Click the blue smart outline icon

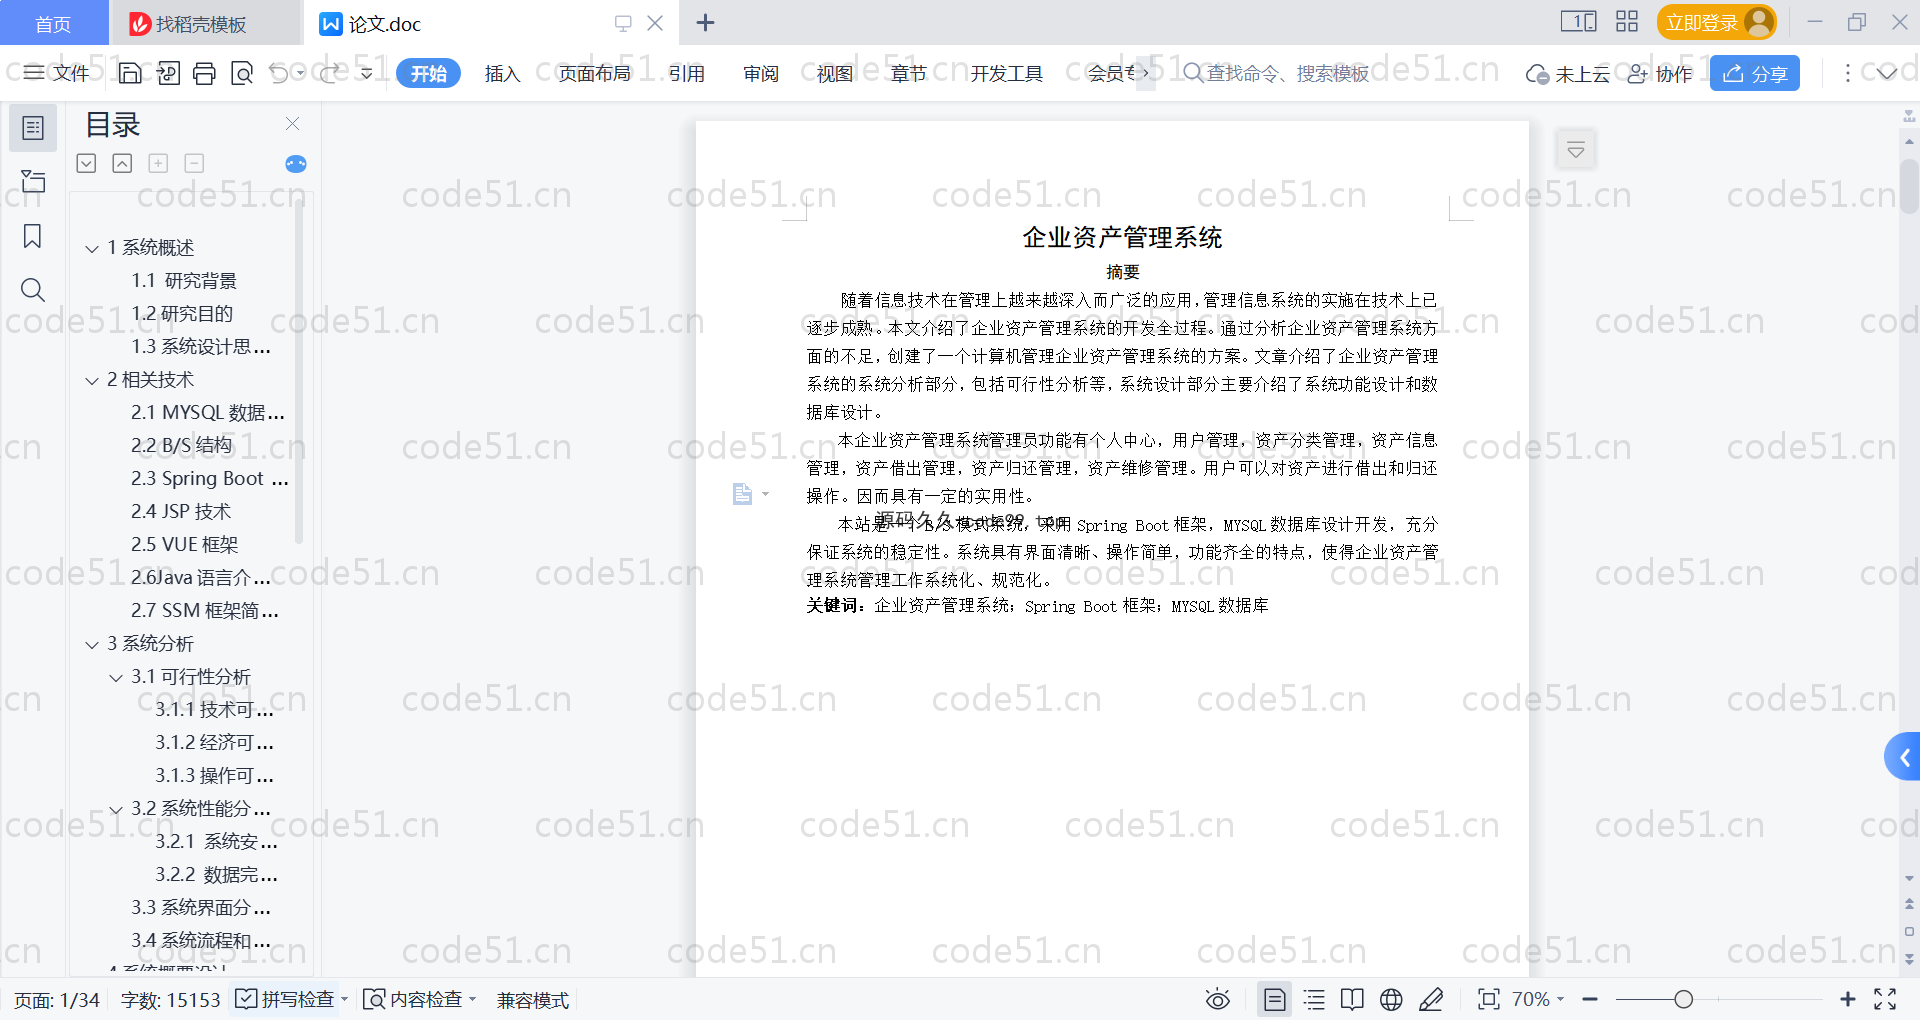[x=296, y=164]
